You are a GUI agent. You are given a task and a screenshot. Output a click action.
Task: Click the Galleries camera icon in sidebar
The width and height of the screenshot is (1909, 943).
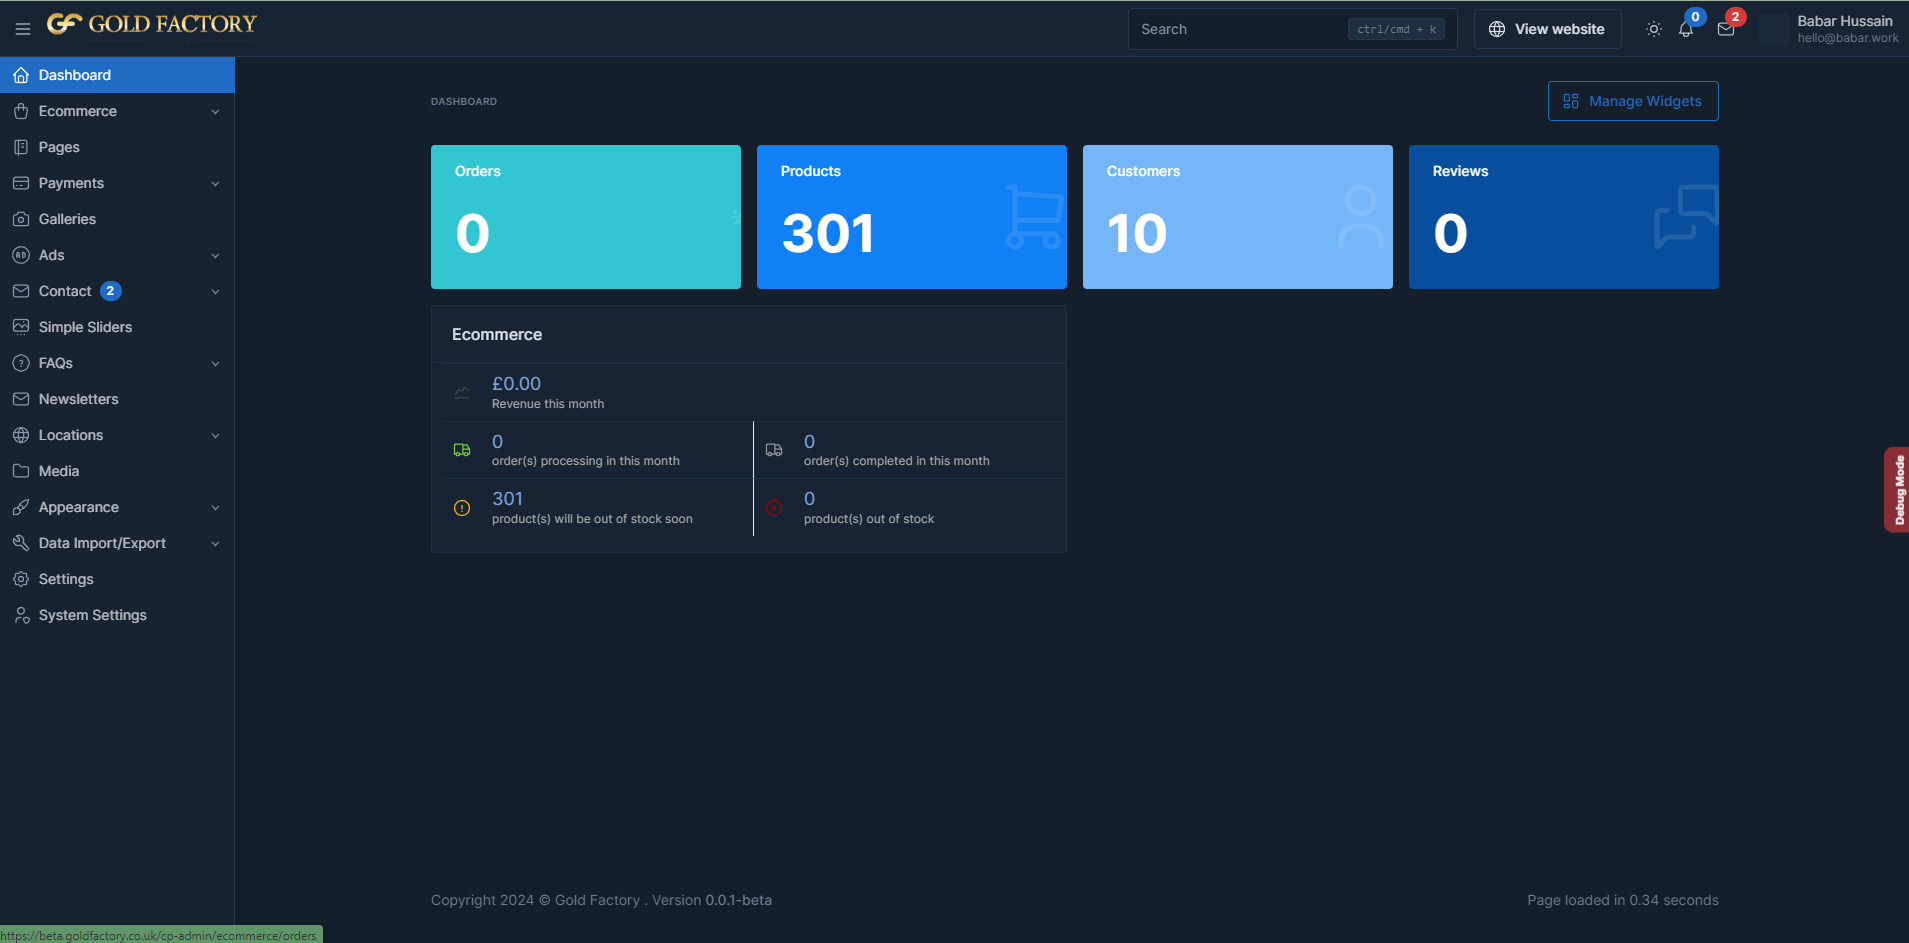21,219
